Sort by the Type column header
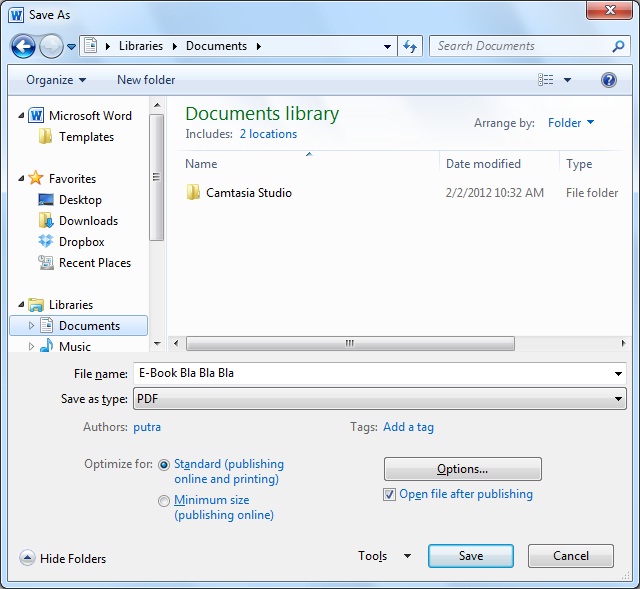This screenshot has height=589, width=640. (x=579, y=164)
